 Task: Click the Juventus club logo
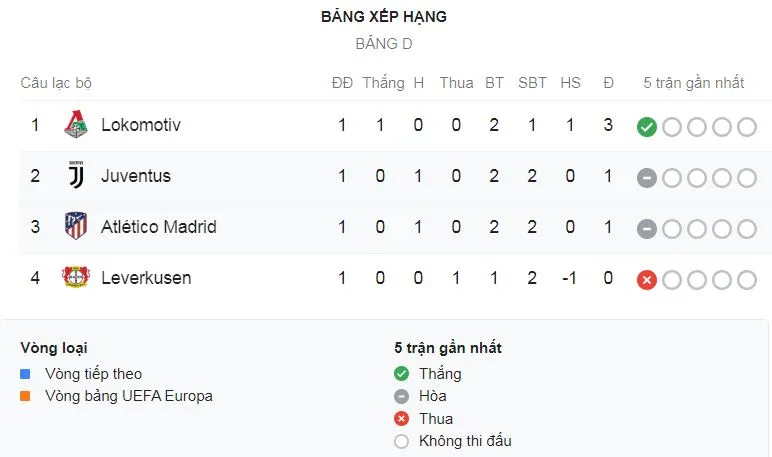tap(76, 176)
